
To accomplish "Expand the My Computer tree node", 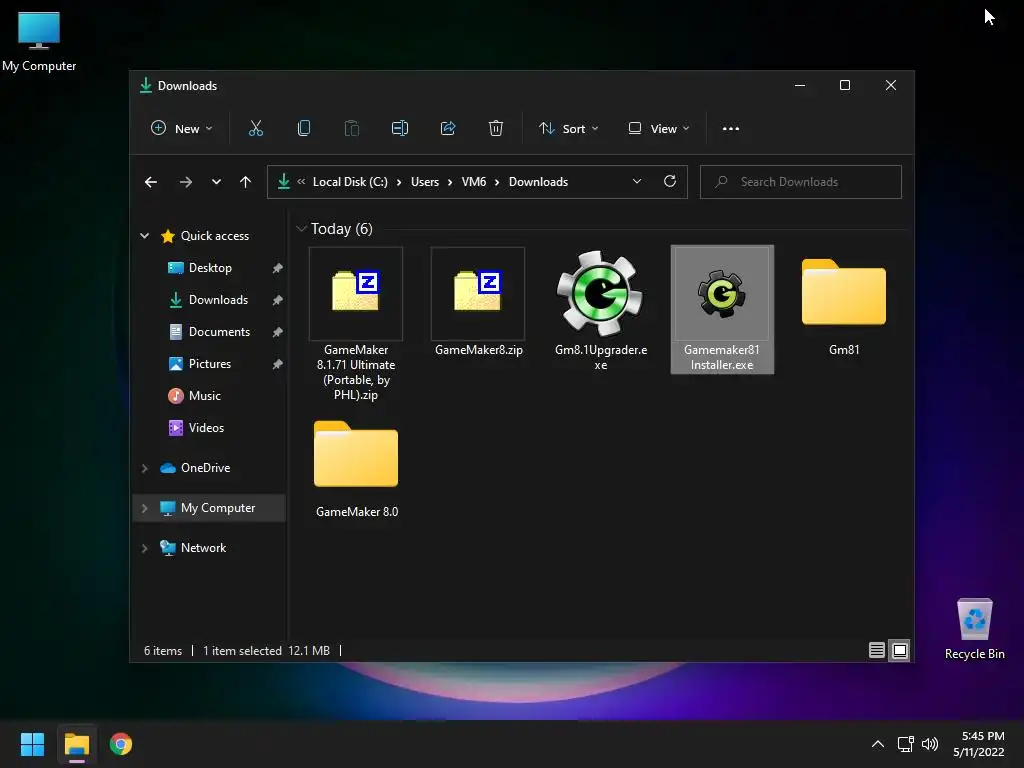I will (144, 508).
